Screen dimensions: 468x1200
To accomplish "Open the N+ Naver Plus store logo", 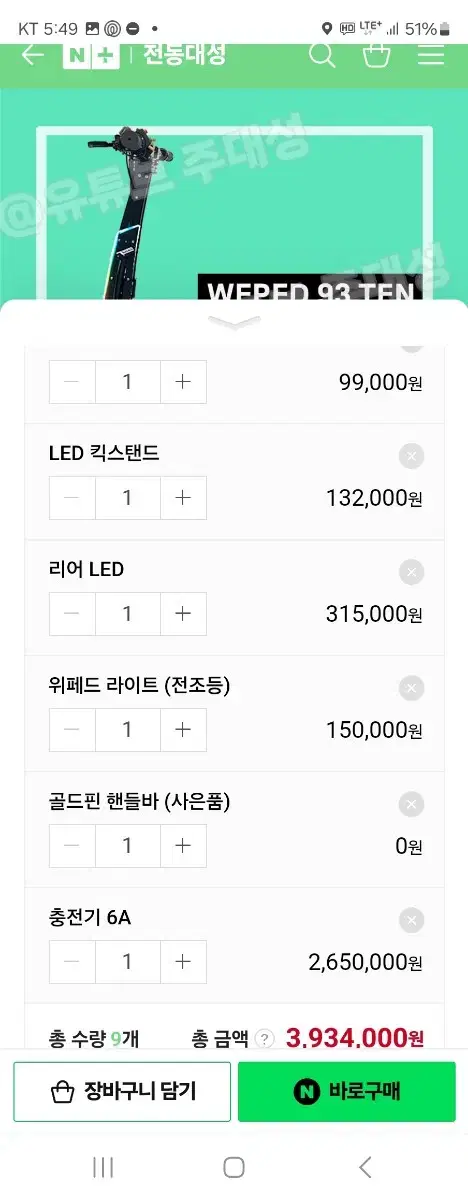I will [x=91, y=55].
